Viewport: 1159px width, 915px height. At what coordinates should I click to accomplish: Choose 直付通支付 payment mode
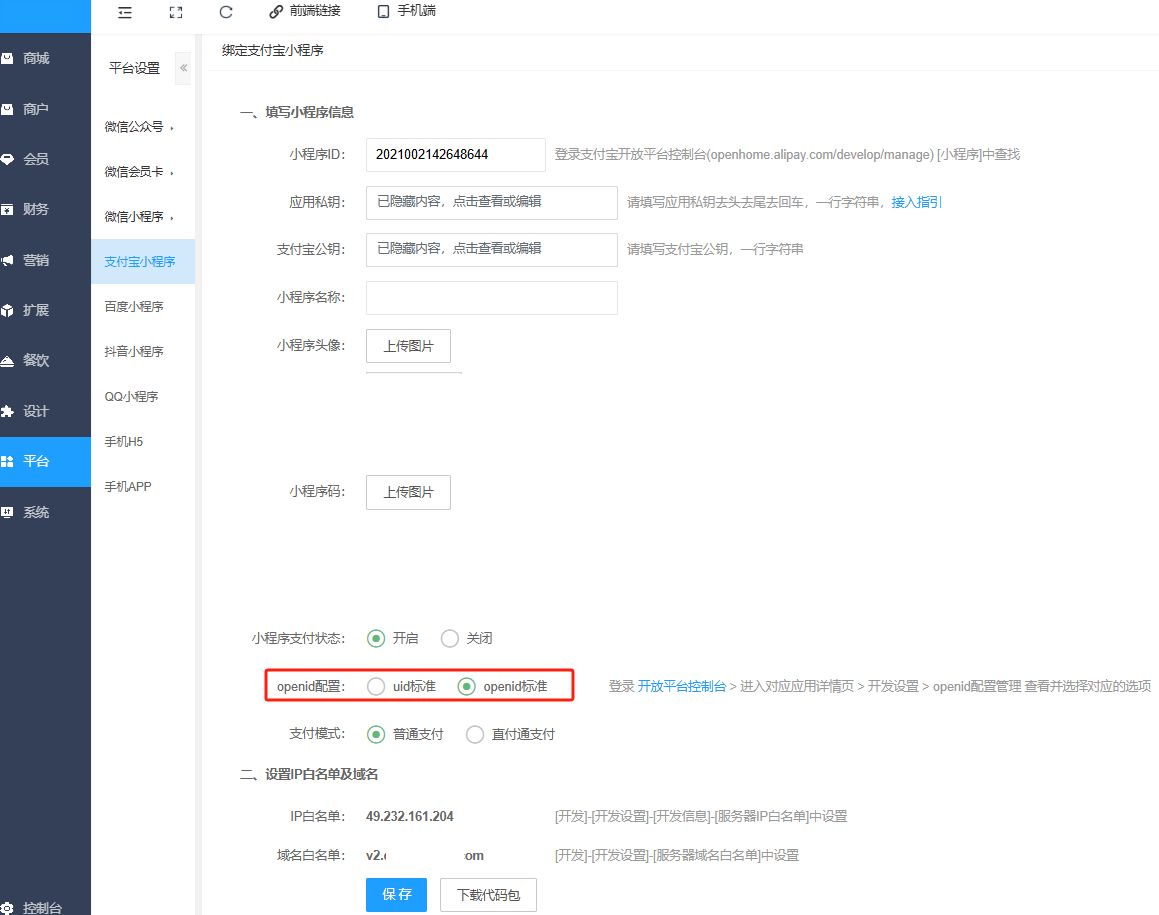[x=476, y=734]
